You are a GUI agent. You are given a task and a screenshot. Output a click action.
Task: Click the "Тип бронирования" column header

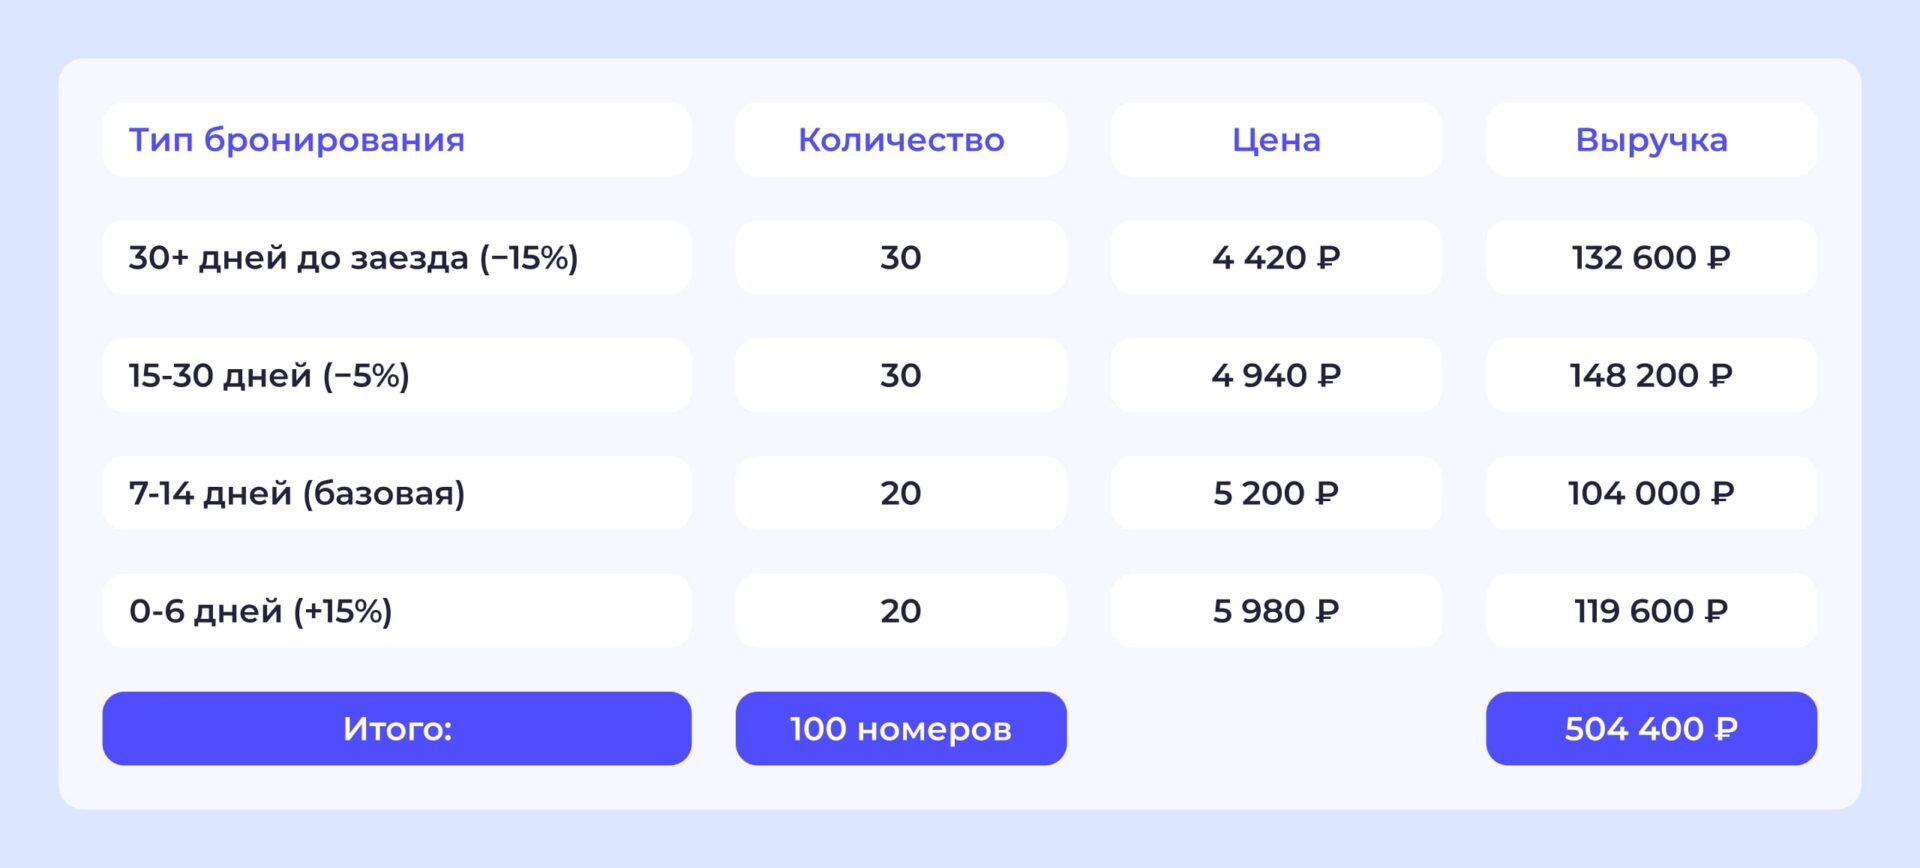[x=297, y=140]
